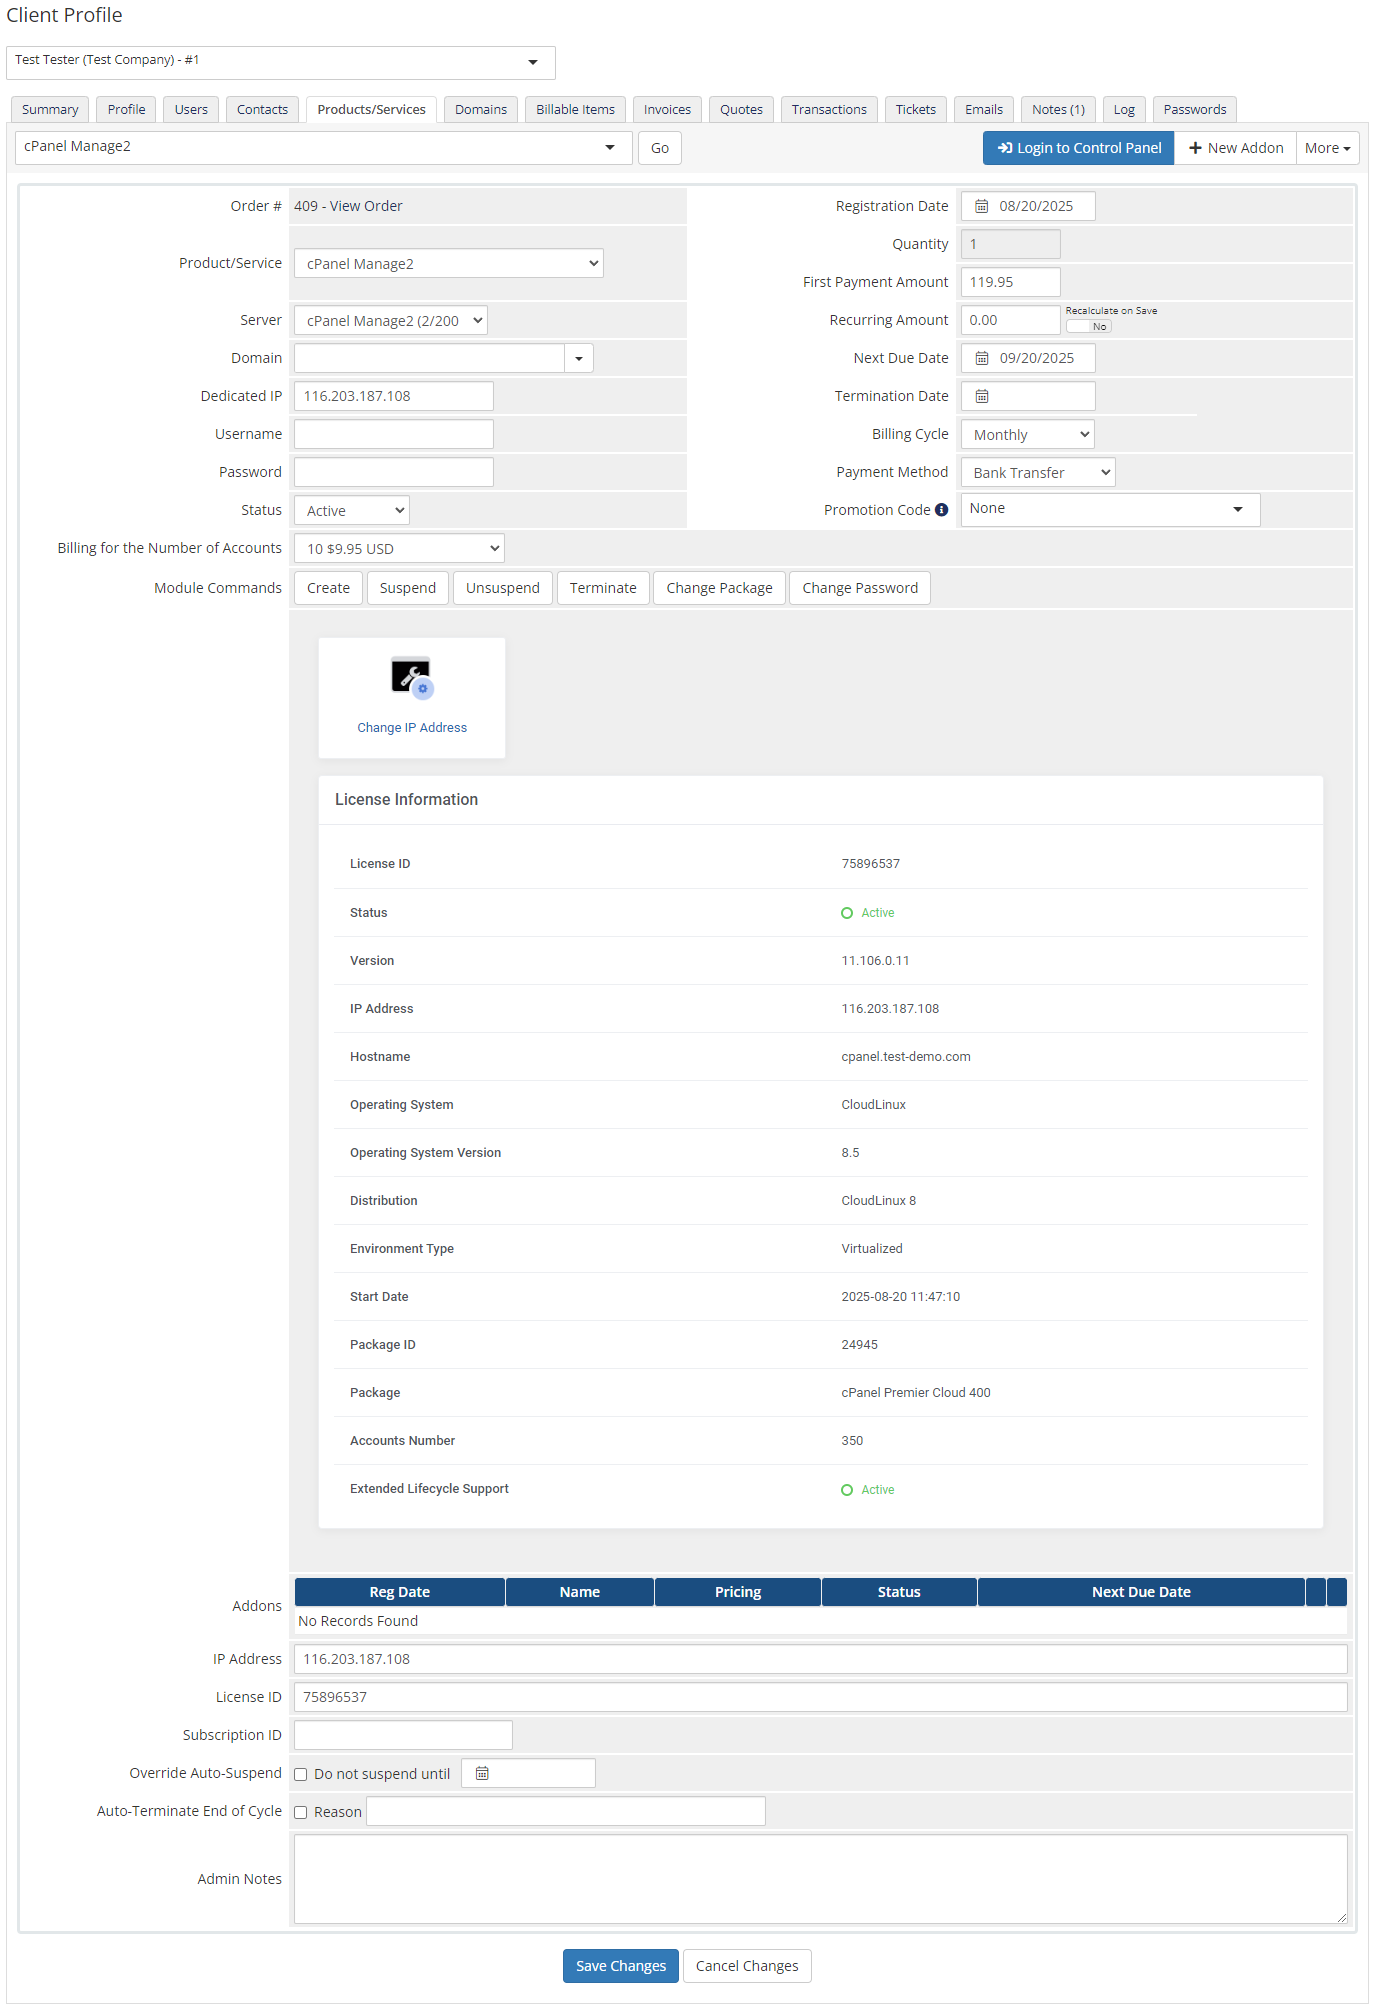Run the Suspend module command
The height and width of the screenshot is (2013, 1376).
tap(408, 588)
